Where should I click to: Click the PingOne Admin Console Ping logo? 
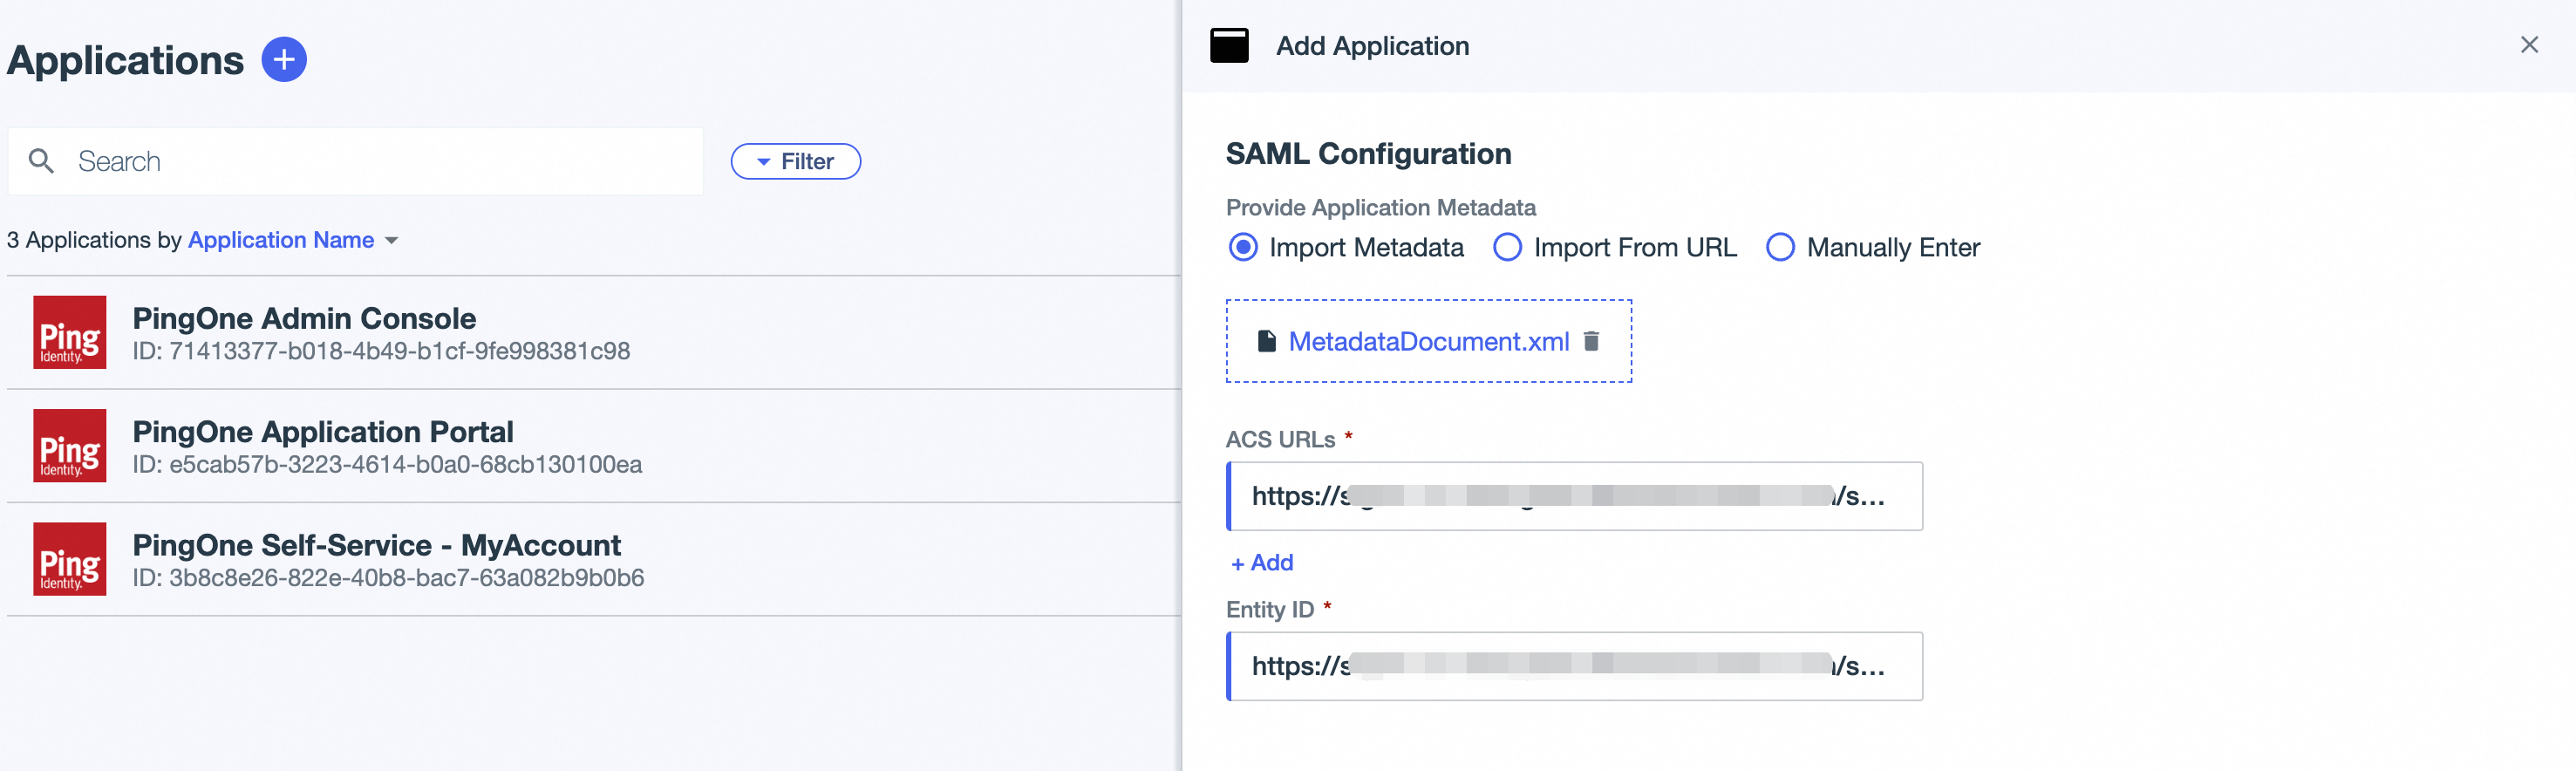click(70, 332)
